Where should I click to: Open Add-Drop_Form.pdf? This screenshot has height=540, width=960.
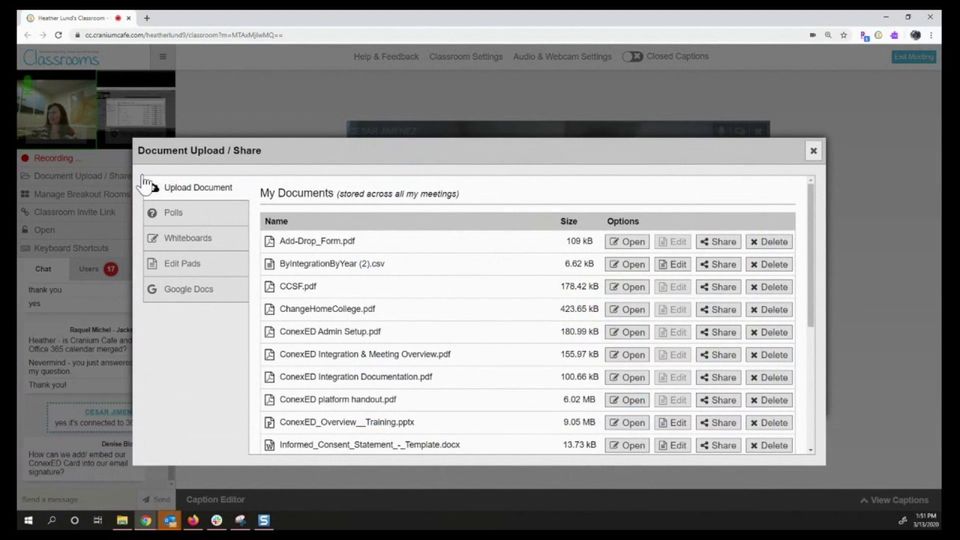coord(627,242)
